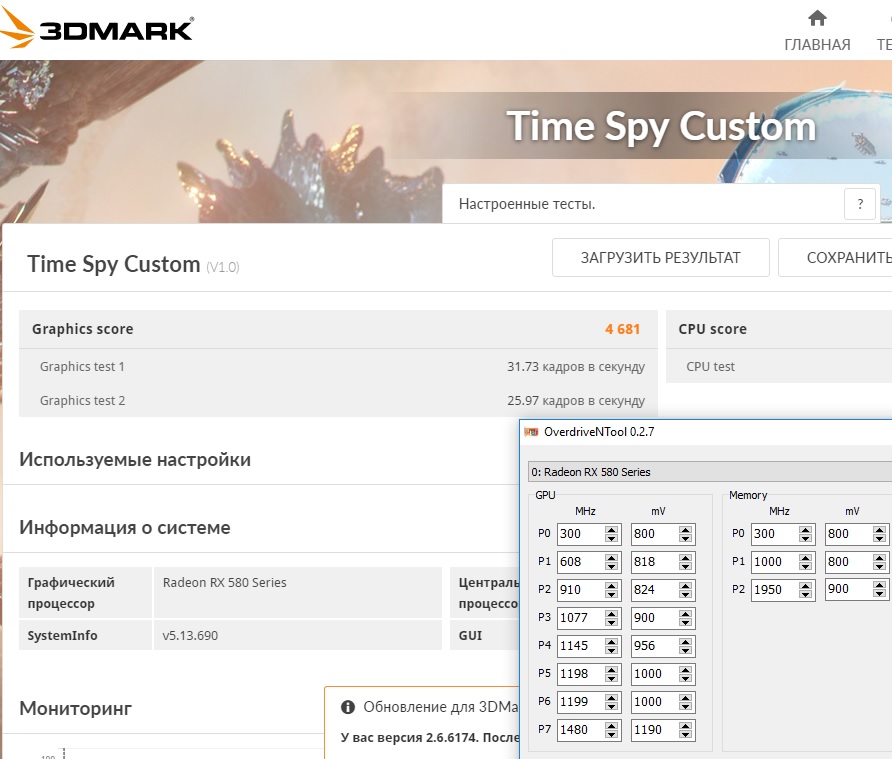This screenshot has height=759, width=892.
Task: Click the 3DMark logo
Action: [97, 30]
